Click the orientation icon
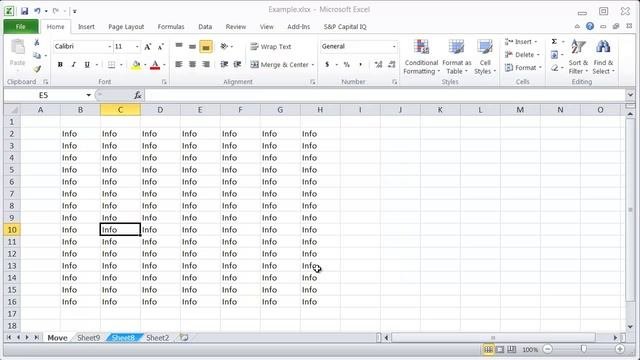The width and height of the screenshot is (640, 360). pos(224,47)
